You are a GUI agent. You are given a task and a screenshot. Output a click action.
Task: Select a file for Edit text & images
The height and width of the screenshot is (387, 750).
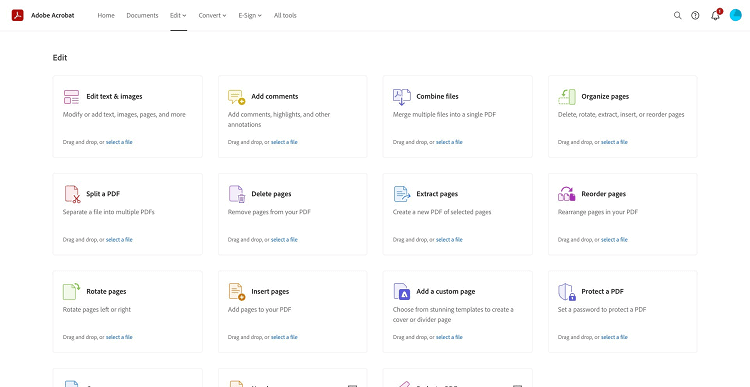119,142
